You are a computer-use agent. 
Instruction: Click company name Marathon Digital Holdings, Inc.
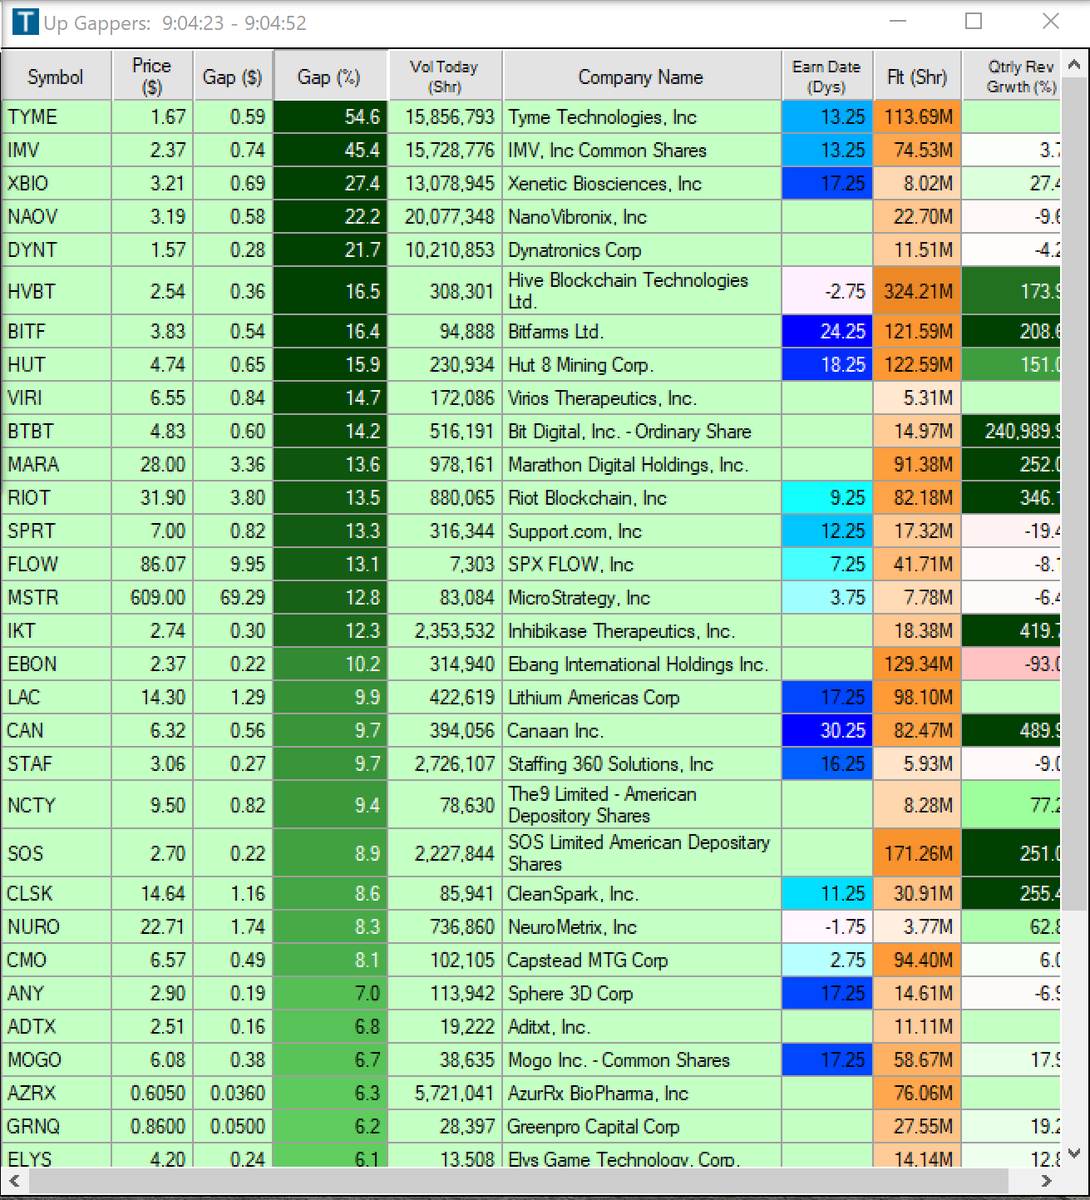coord(628,464)
